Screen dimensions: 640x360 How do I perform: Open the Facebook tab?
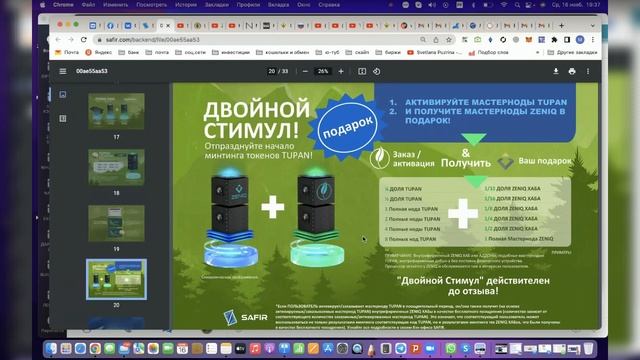[110, 25]
